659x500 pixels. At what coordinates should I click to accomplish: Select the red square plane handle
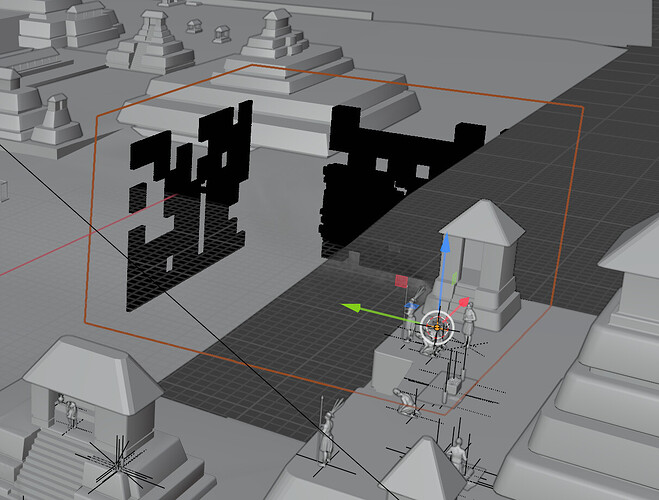point(402,281)
